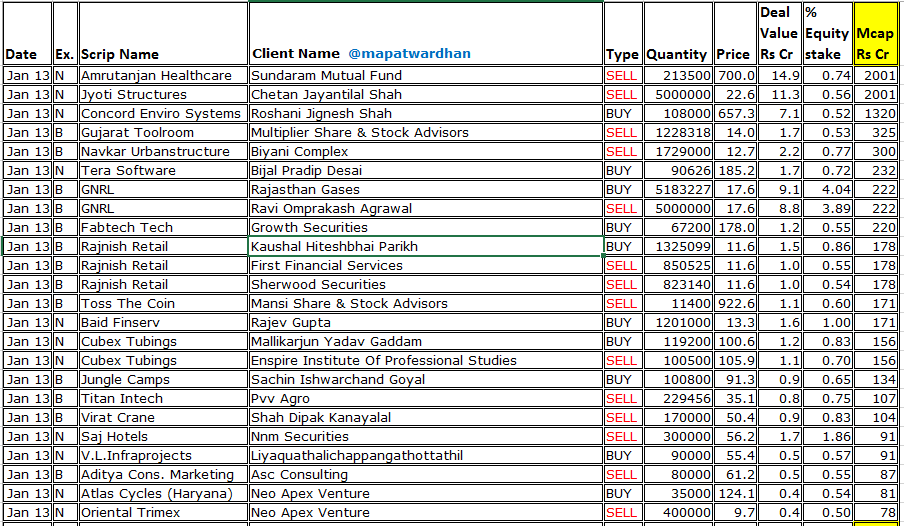Viewport: 904px width, 526px height.
Task: Click price 657.3 for Concord Enviro Systems
Action: coord(735,114)
